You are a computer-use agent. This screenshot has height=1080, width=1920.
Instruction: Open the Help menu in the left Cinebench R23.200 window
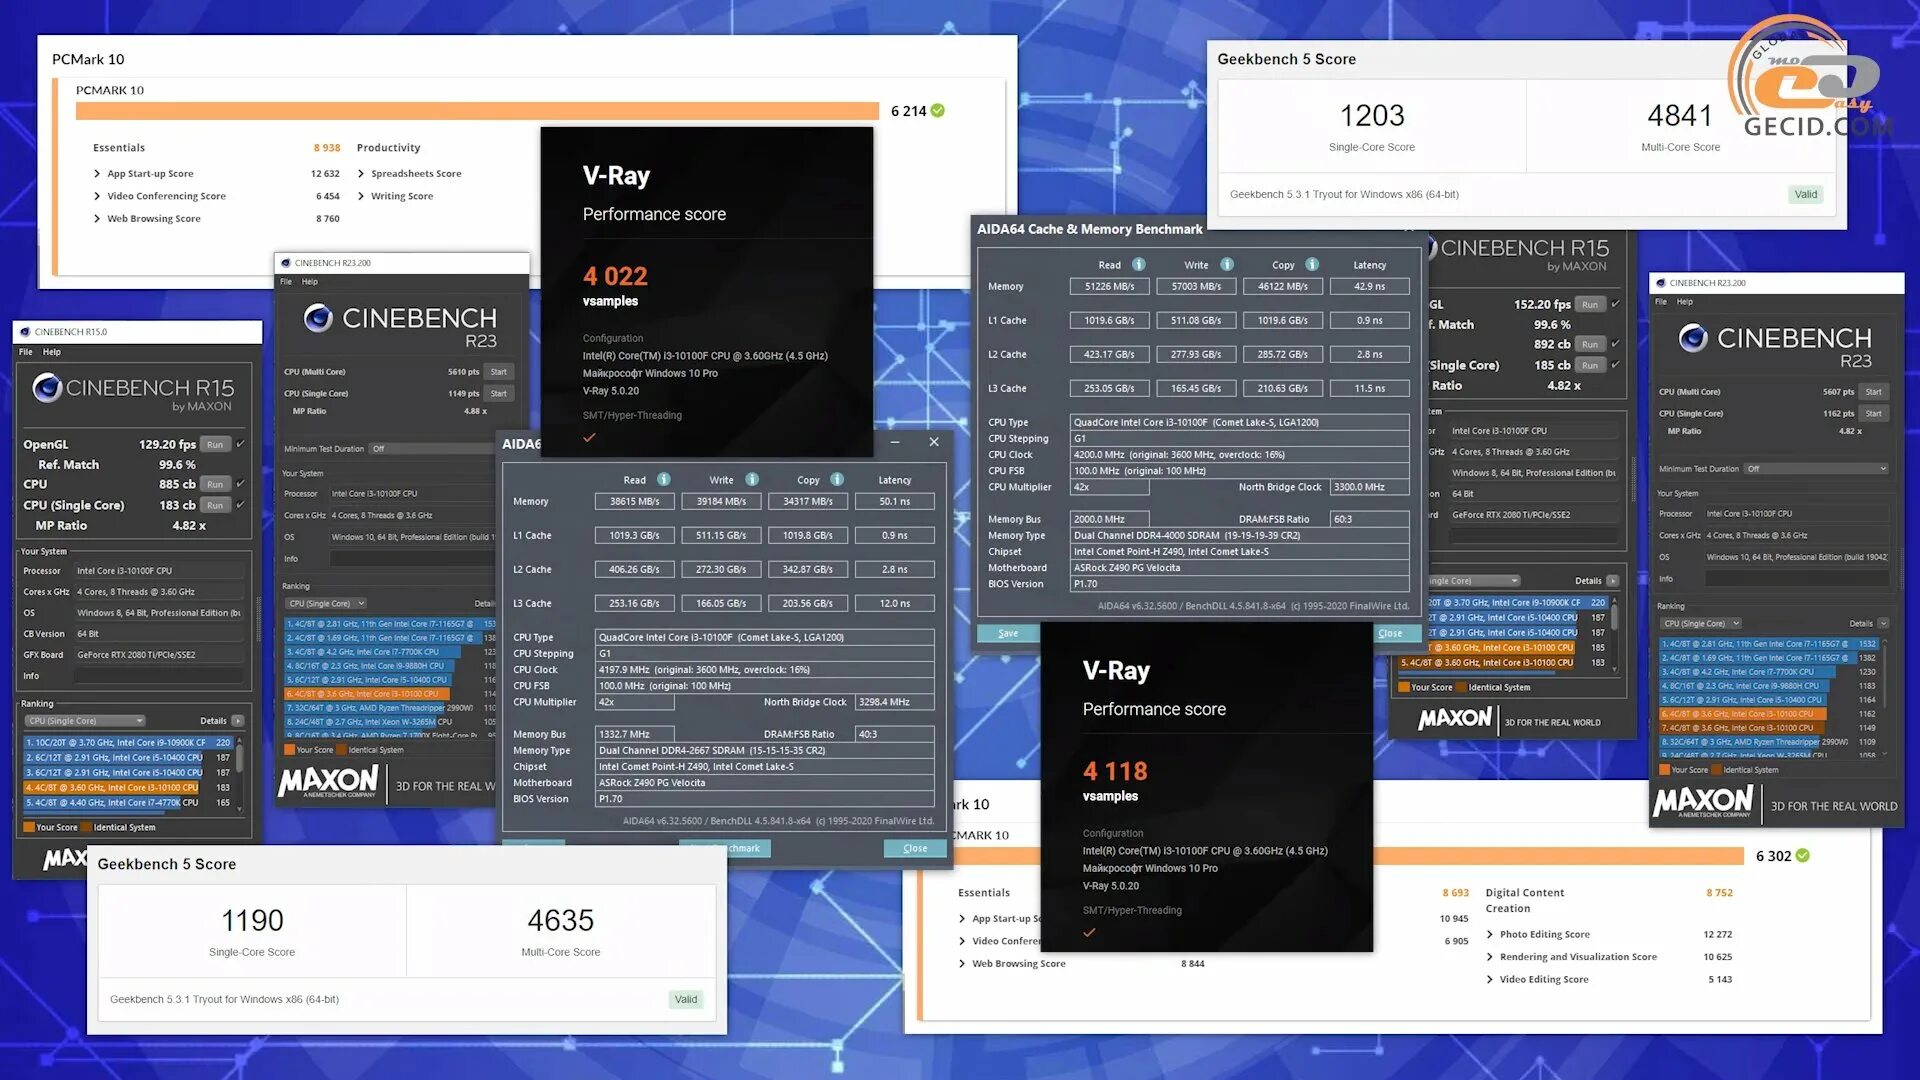click(310, 282)
